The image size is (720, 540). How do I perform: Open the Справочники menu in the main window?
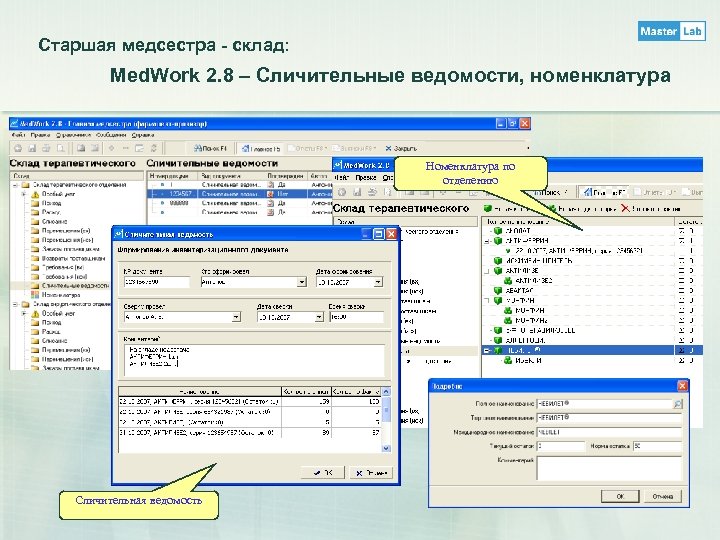click(x=73, y=135)
